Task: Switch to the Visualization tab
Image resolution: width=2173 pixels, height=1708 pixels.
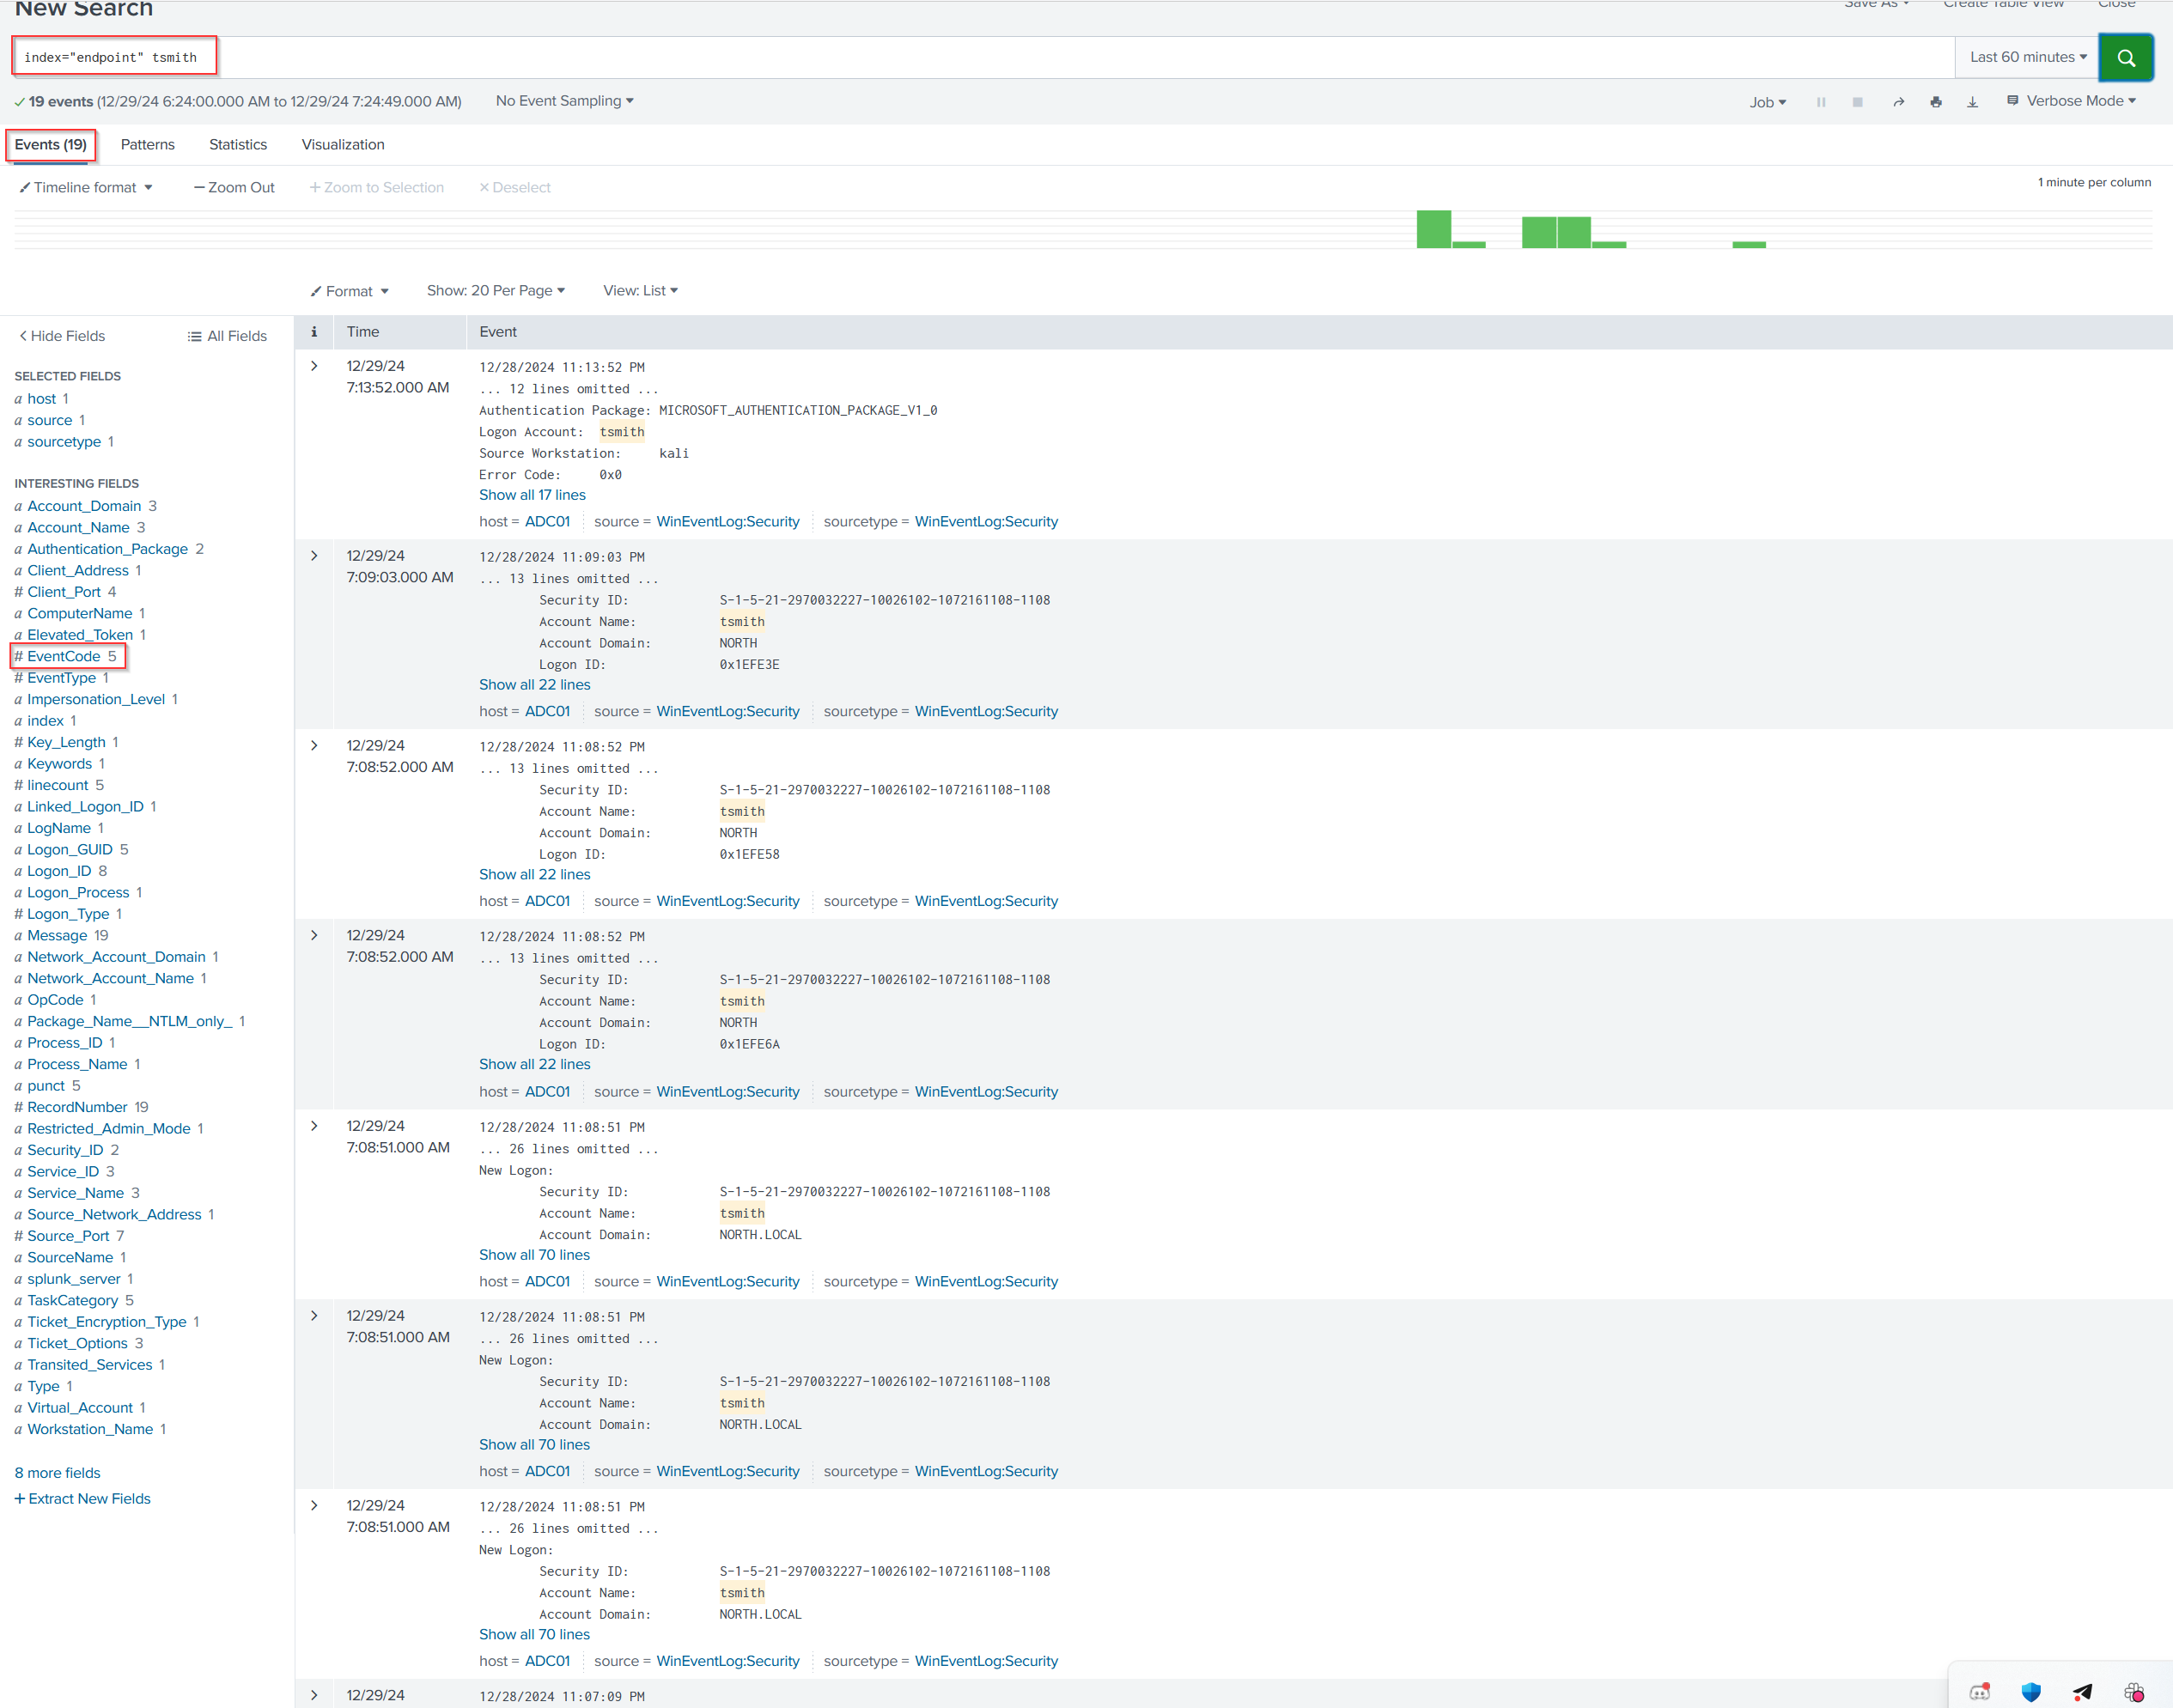Action: click(x=343, y=144)
